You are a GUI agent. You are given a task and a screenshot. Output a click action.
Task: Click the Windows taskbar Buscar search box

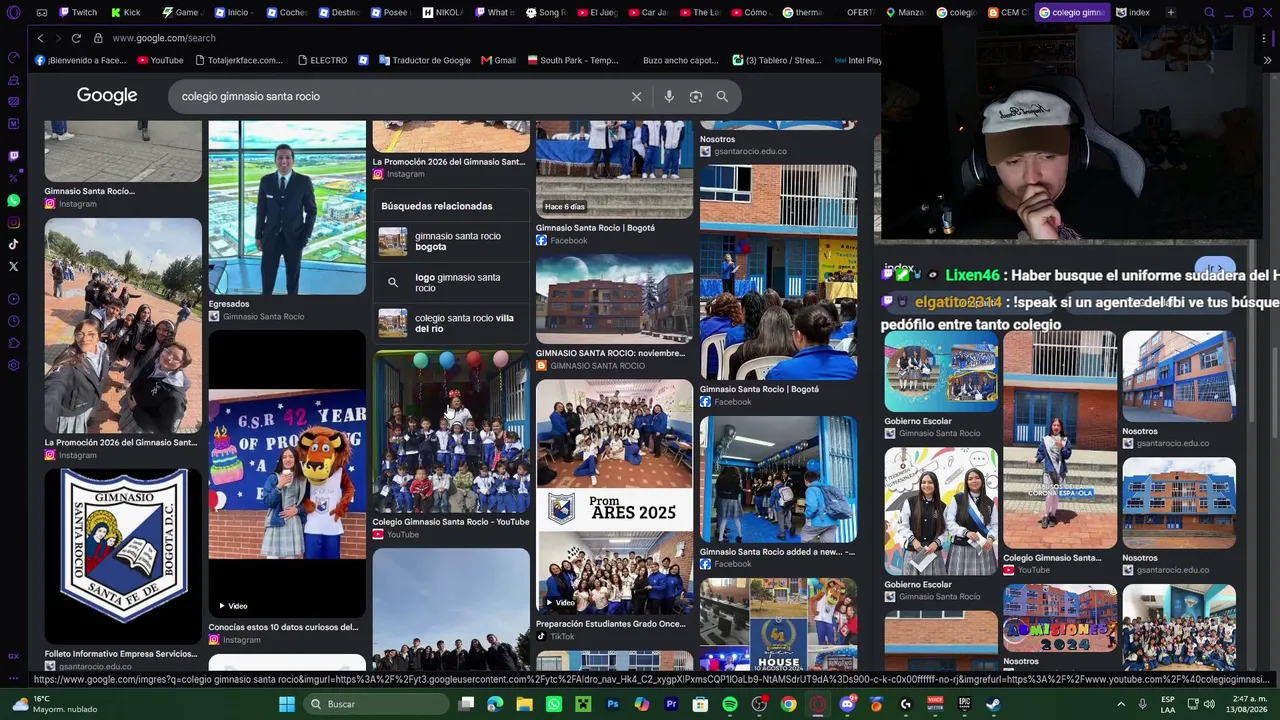click(376, 704)
